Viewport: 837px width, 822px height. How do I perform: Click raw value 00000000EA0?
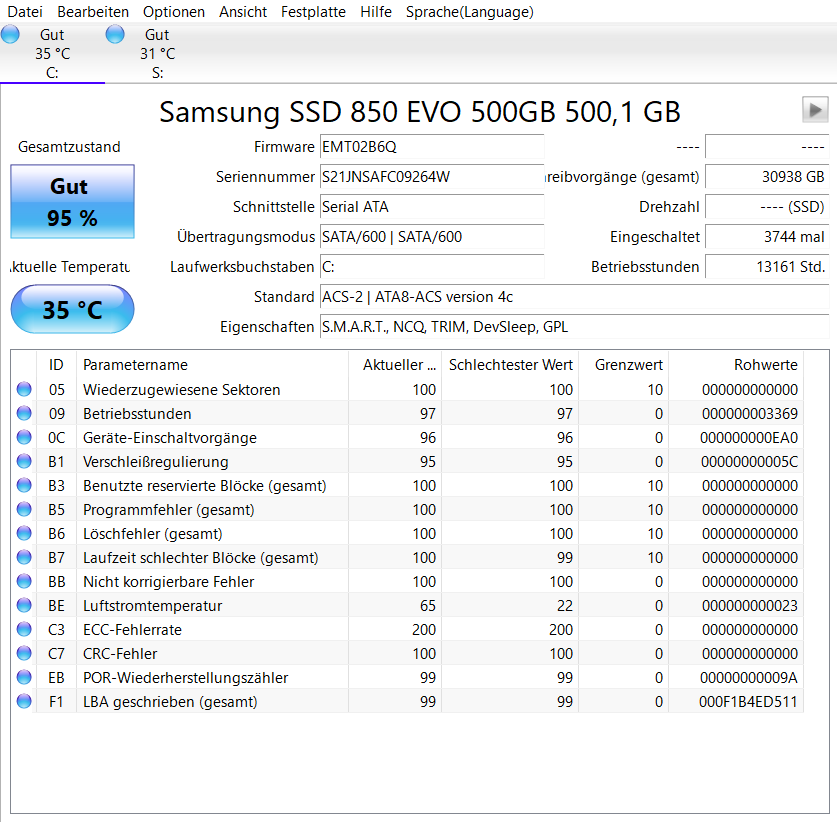[x=748, y=438]
